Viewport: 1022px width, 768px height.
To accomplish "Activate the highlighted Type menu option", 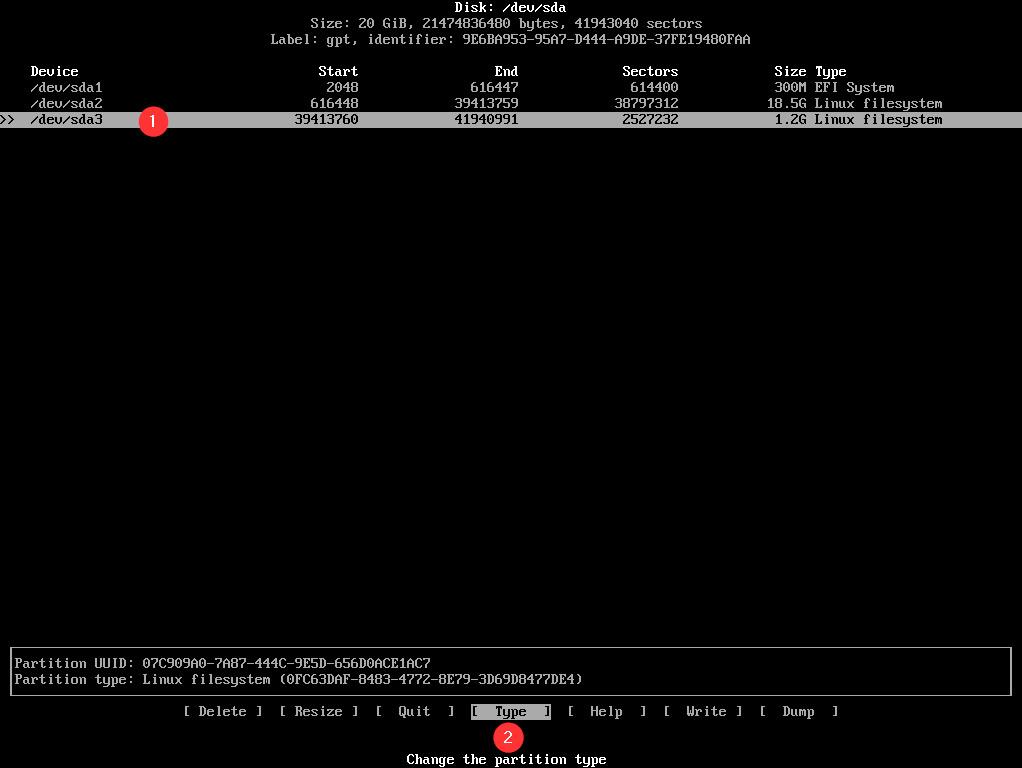I will point(510,711).
